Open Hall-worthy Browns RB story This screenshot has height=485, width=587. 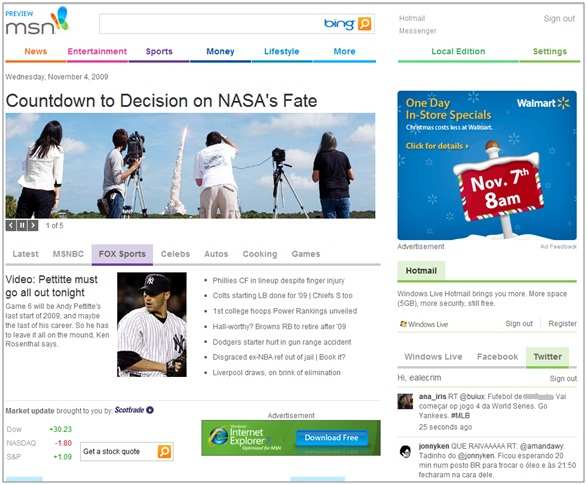279,327
